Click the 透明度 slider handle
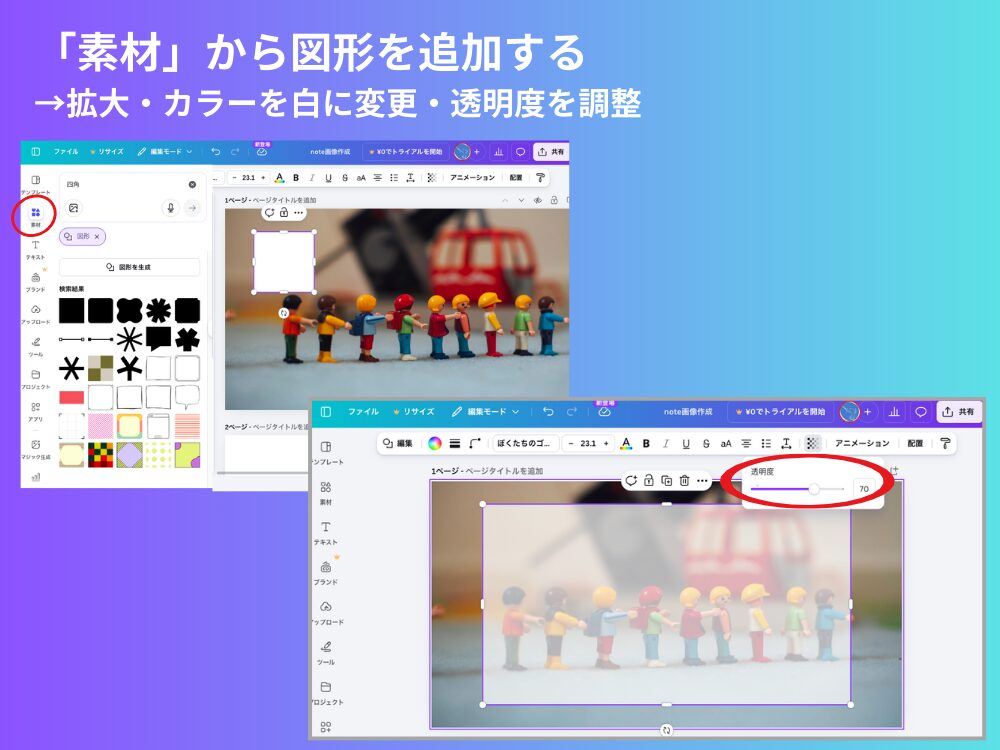This screenshot has height=750, width=1000. (x=814, y=489)
